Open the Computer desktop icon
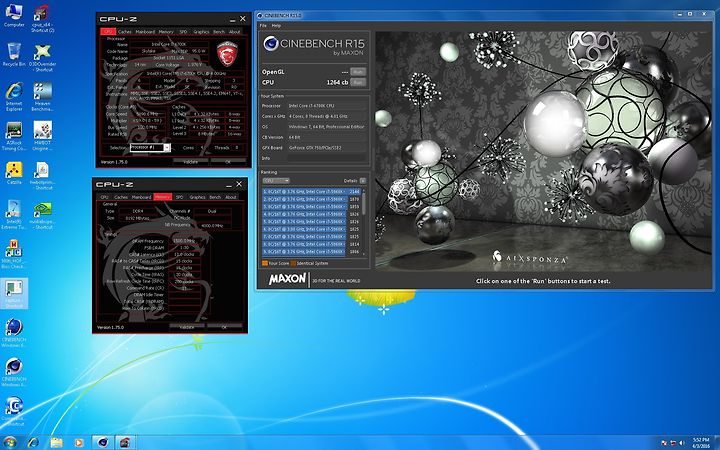This screenshot has width=720, height=450. [14, 16]
